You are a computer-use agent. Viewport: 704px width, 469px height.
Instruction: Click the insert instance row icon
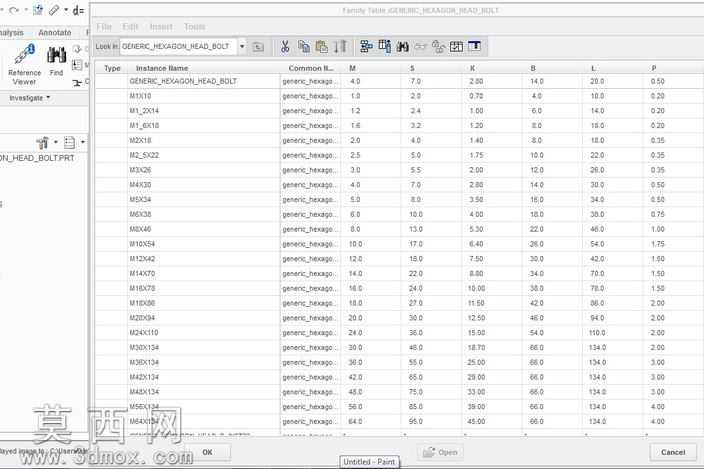pos(366,47)
